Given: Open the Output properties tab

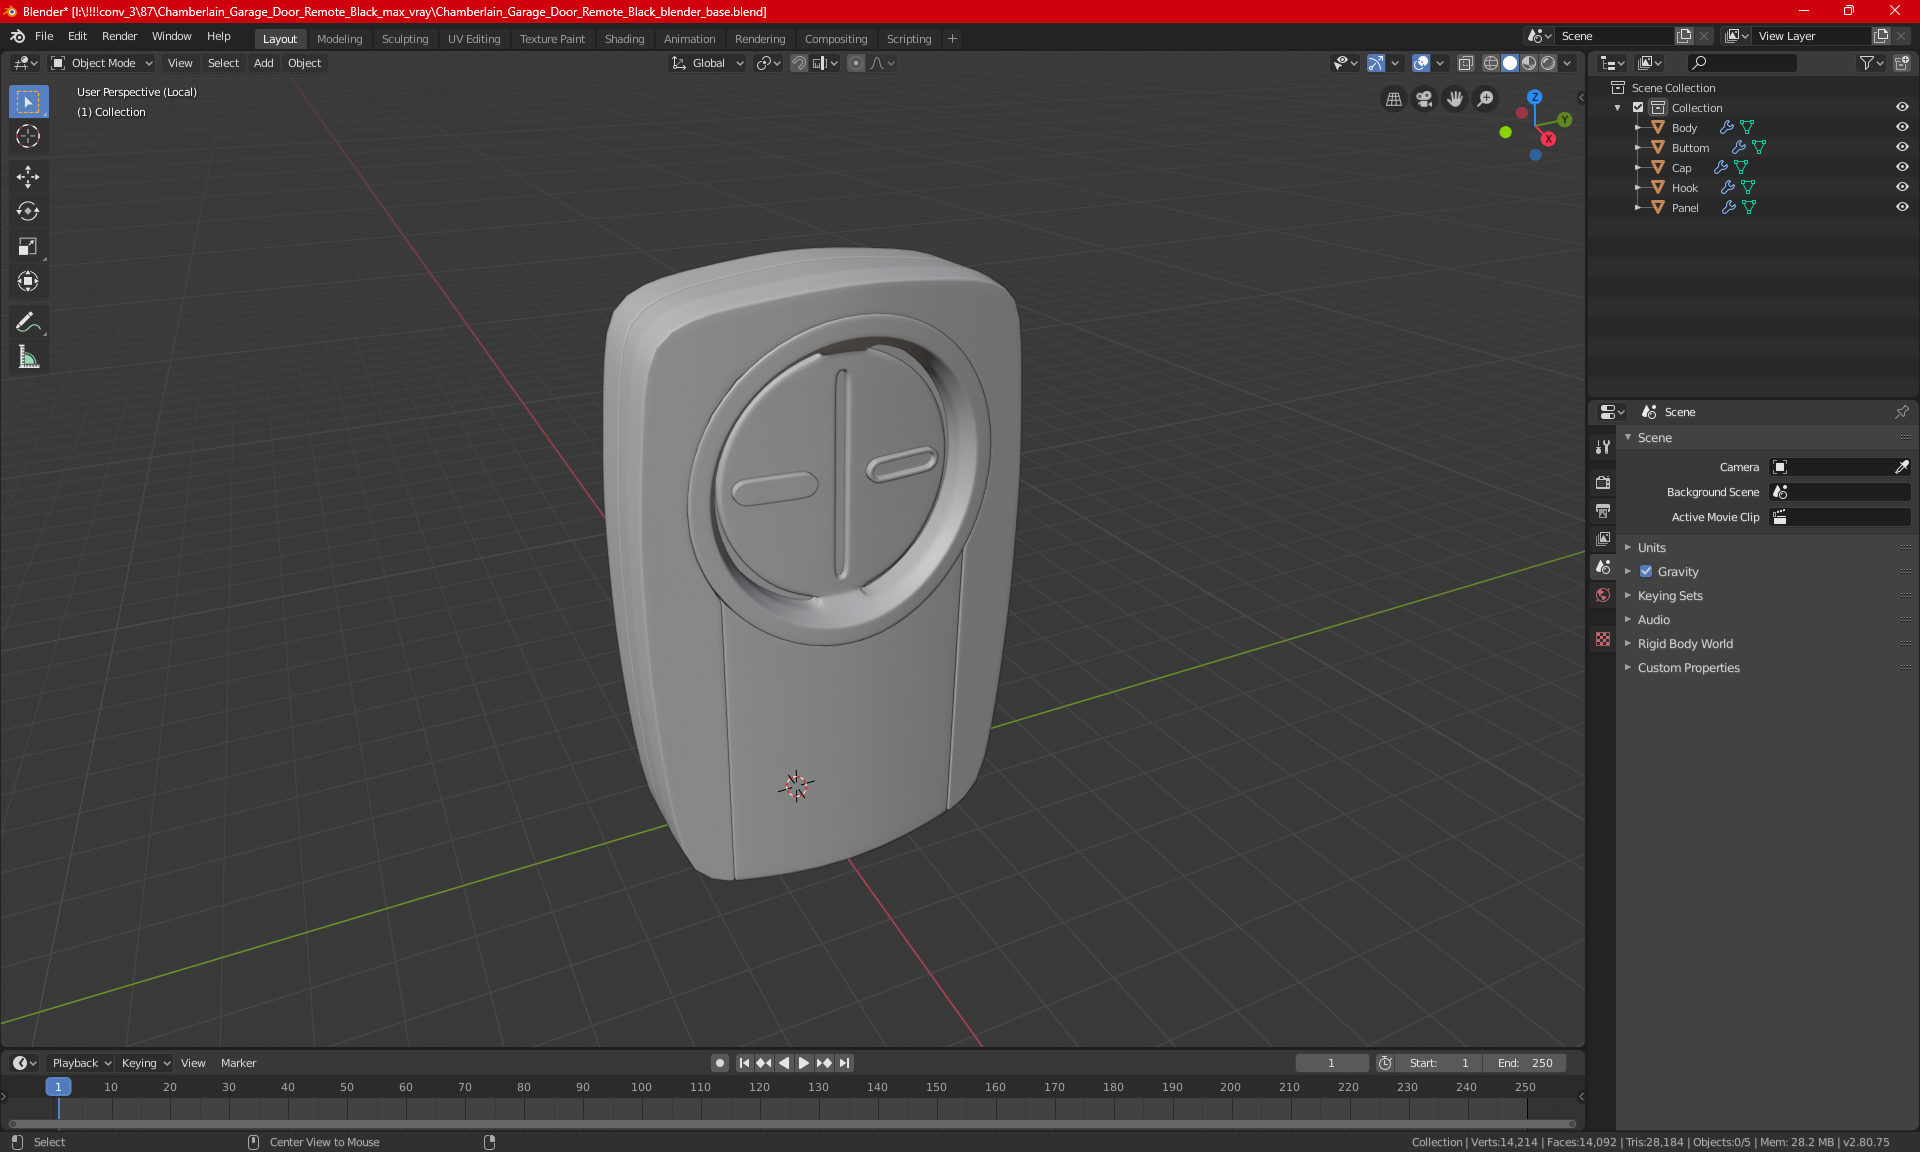Looking at the screenshot, I should point(1603,511).
